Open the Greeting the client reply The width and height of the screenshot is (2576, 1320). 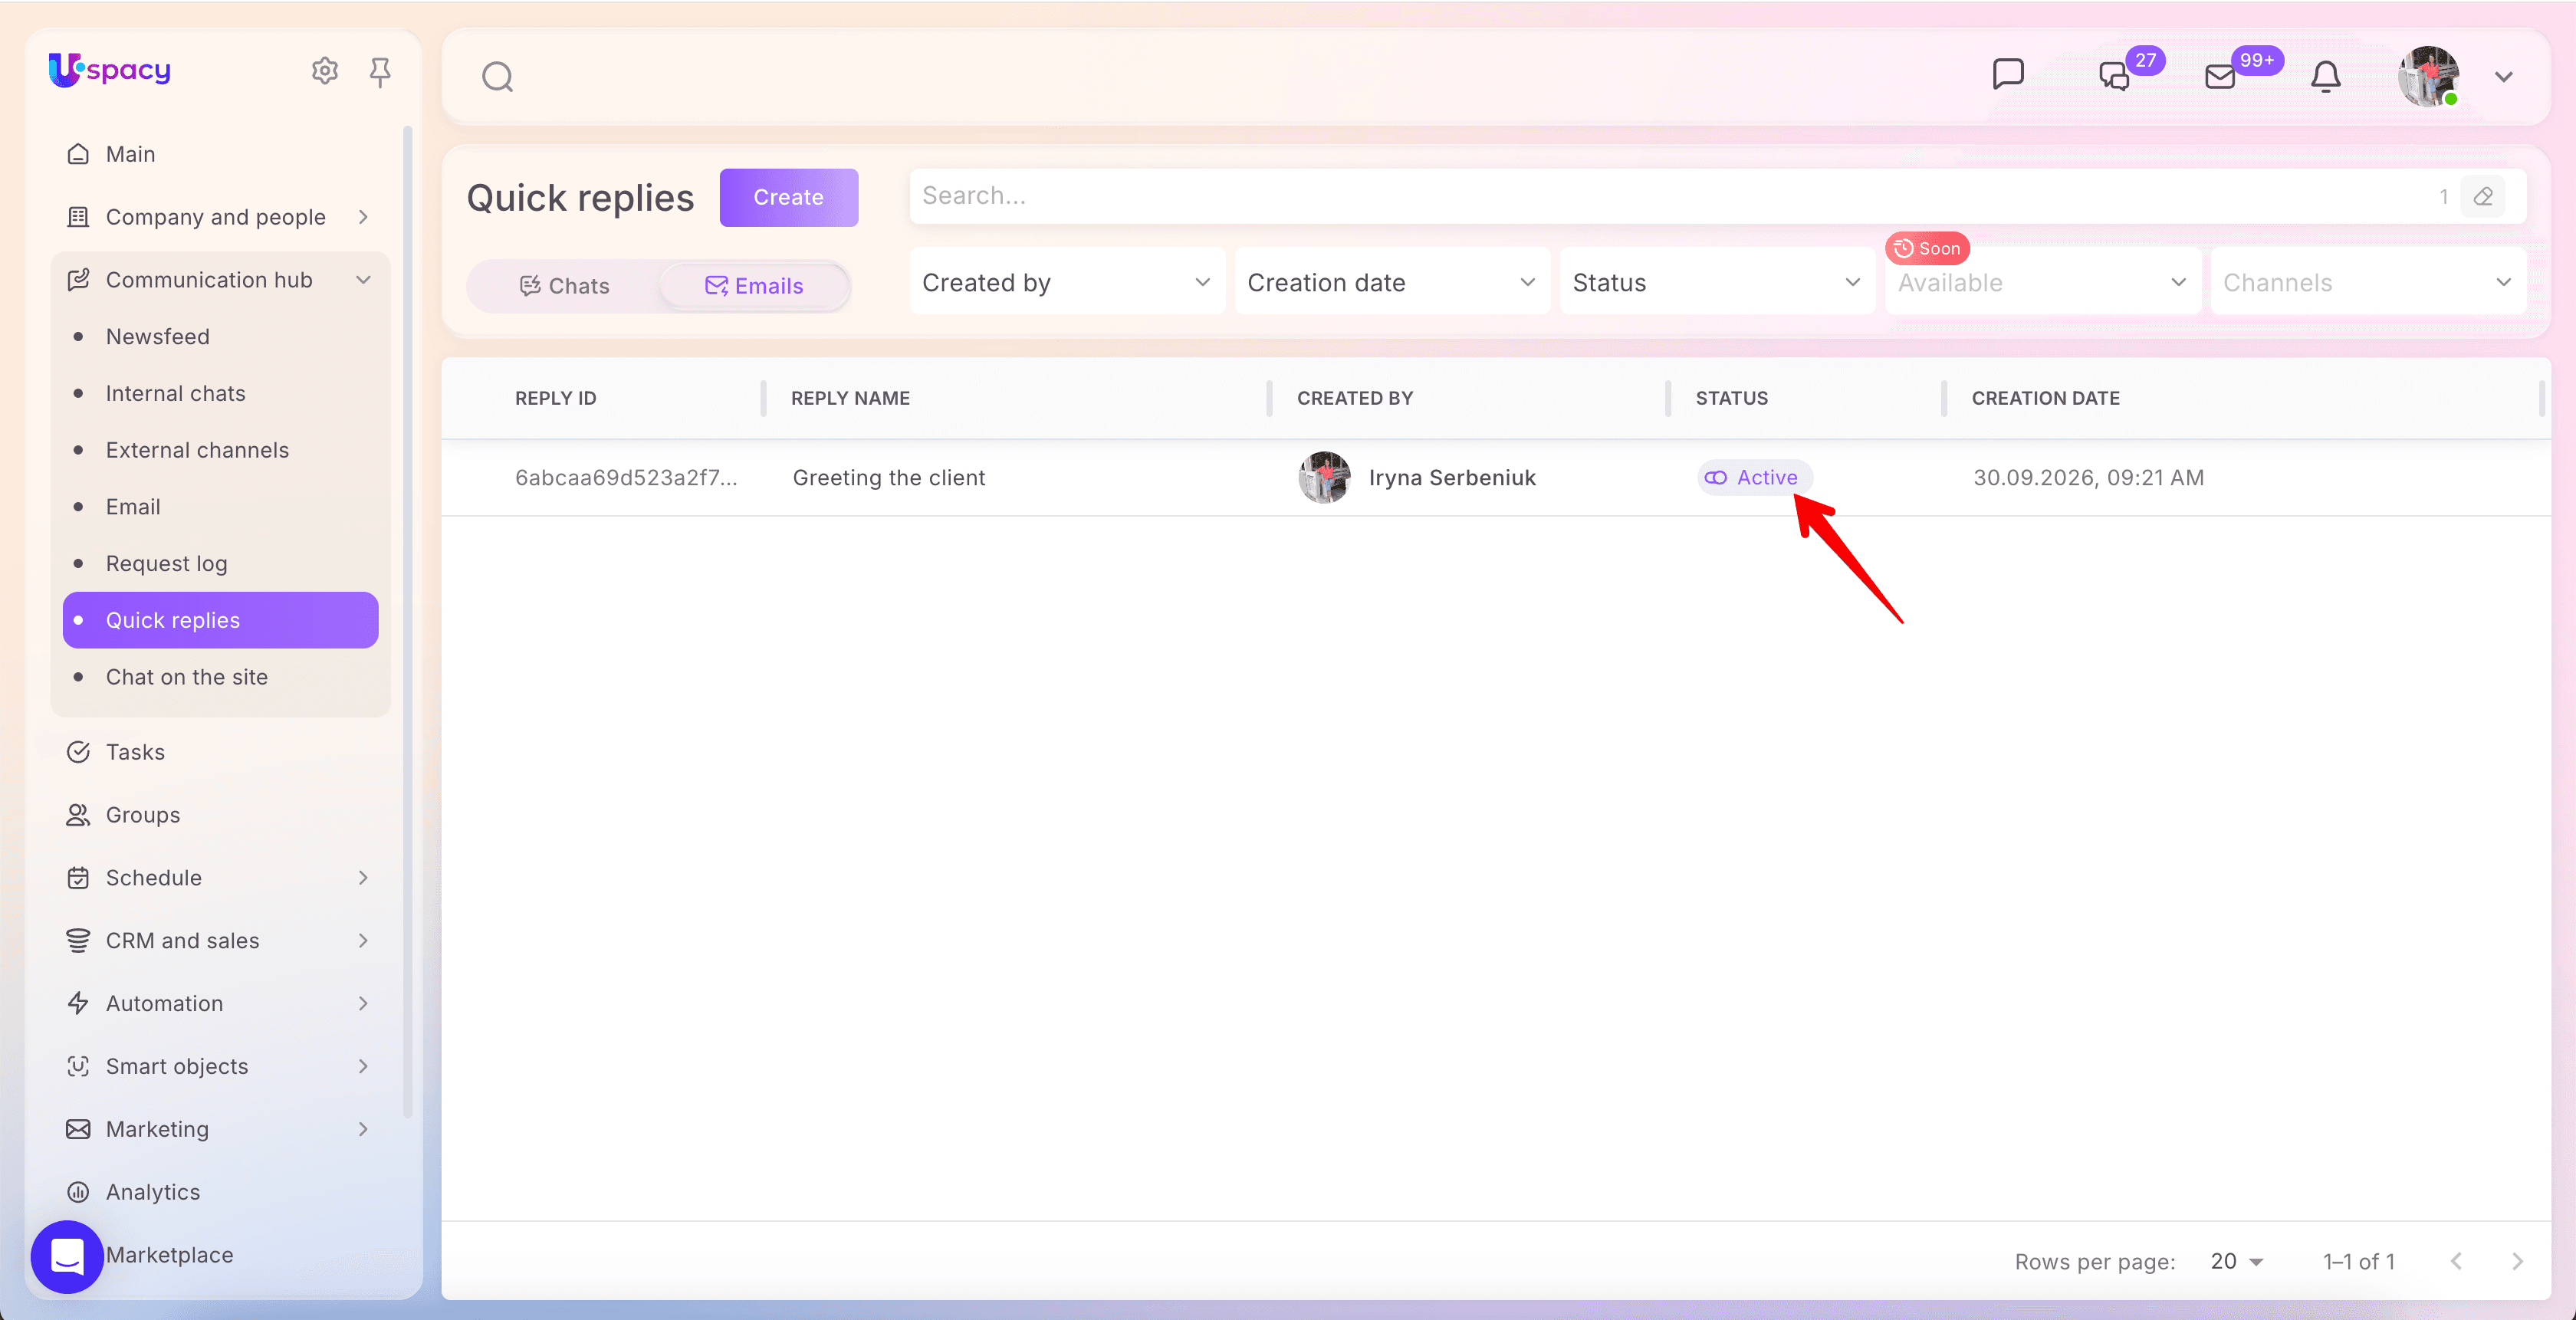889,478
